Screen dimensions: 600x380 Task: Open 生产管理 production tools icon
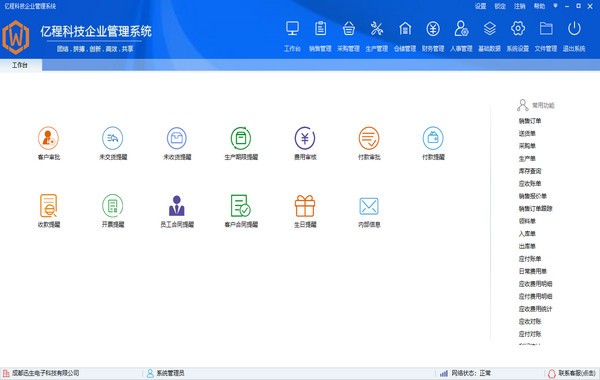377,29
